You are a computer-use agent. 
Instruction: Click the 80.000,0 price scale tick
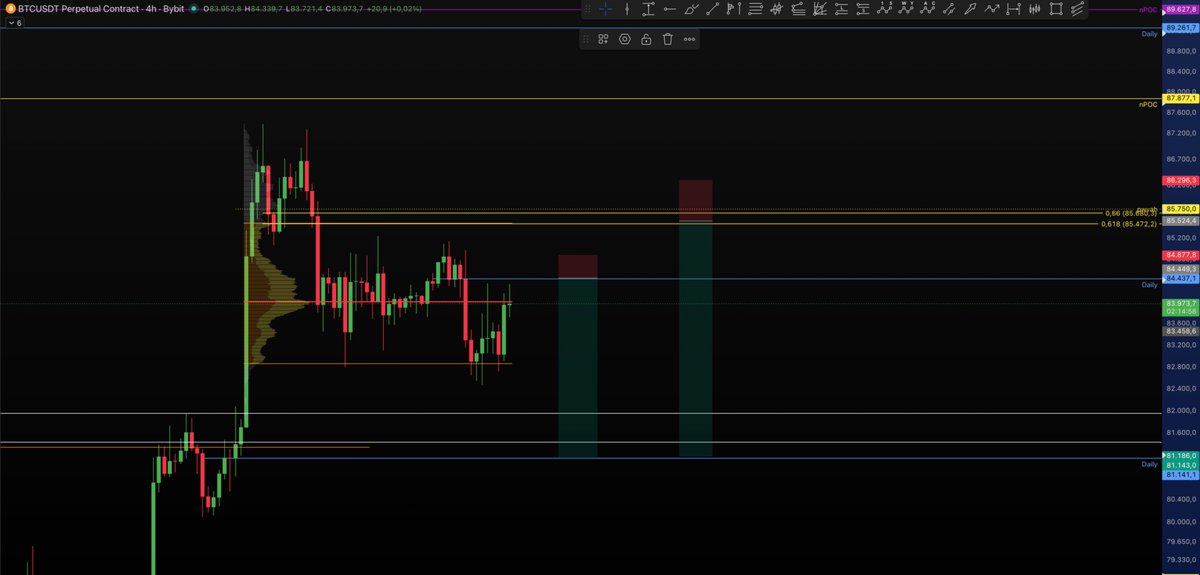[x=1181, y=522]
